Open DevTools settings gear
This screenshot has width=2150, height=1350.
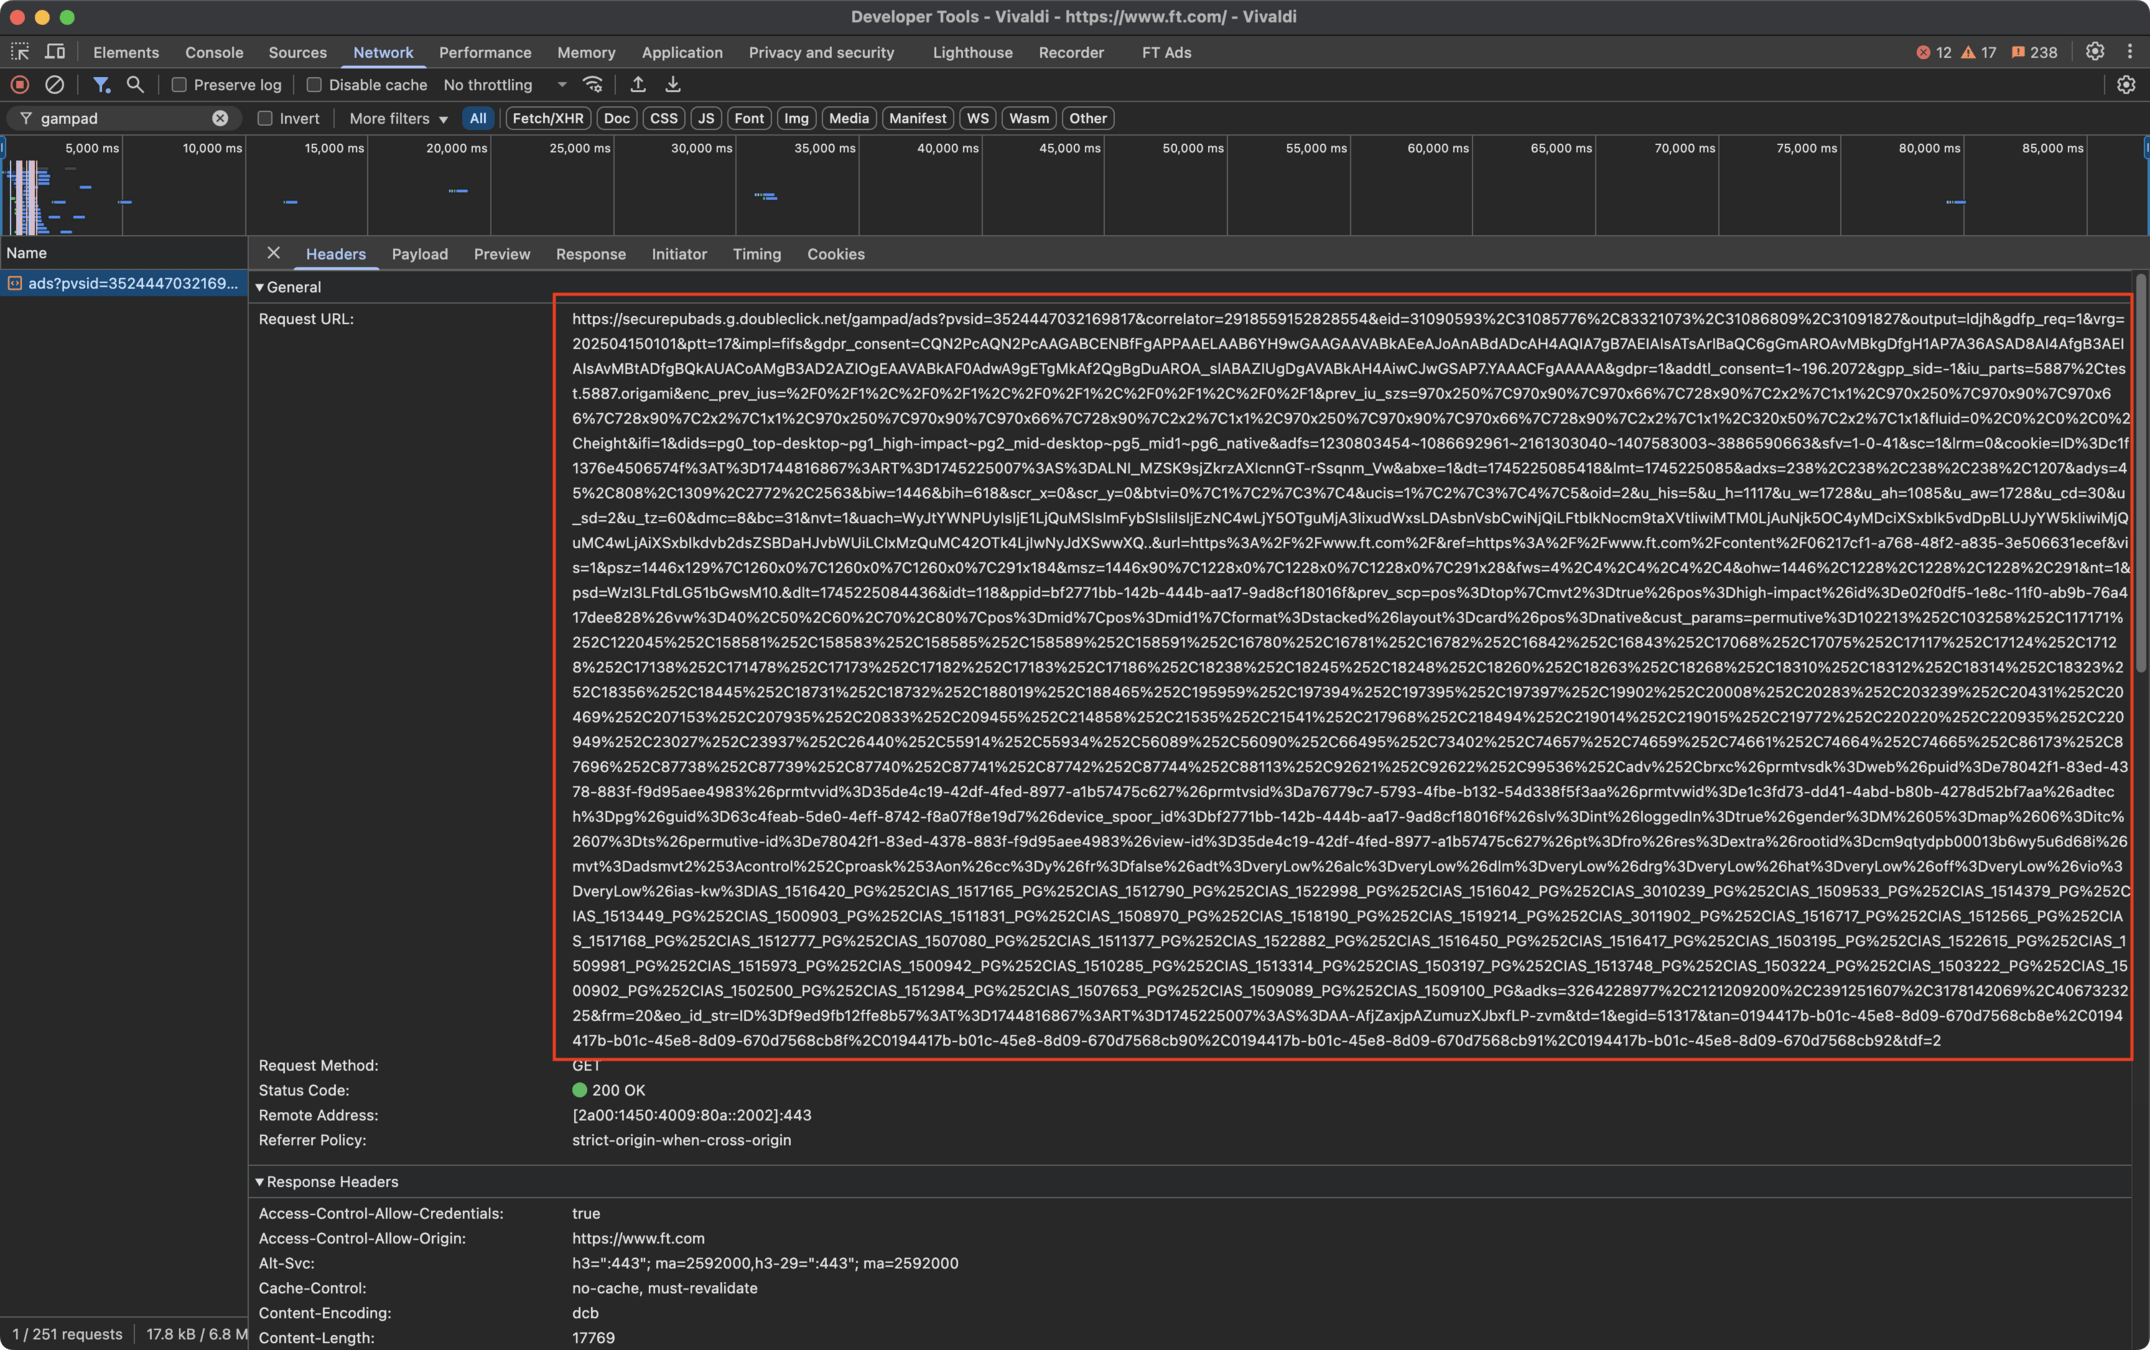[x=2095, y=52]
